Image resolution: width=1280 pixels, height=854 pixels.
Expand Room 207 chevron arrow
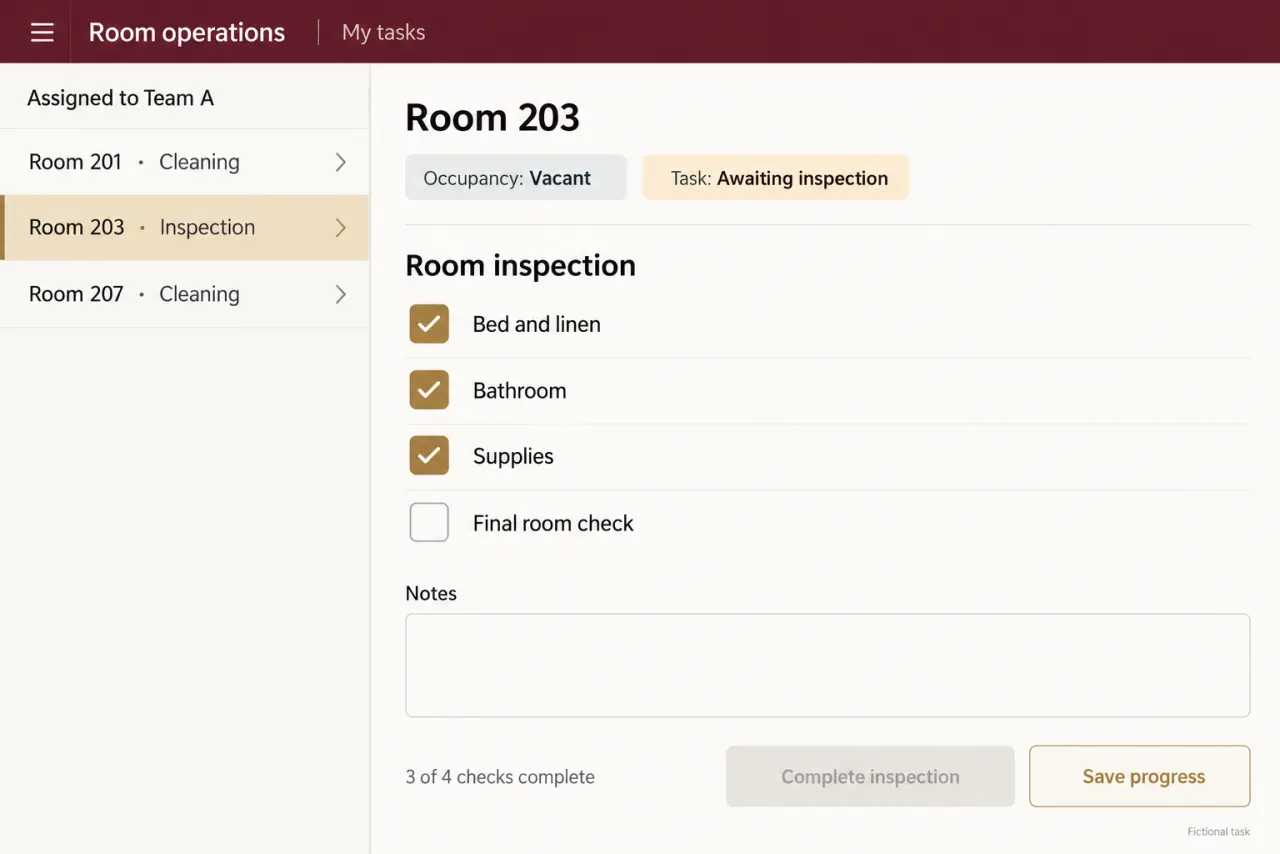coord(340,294)
